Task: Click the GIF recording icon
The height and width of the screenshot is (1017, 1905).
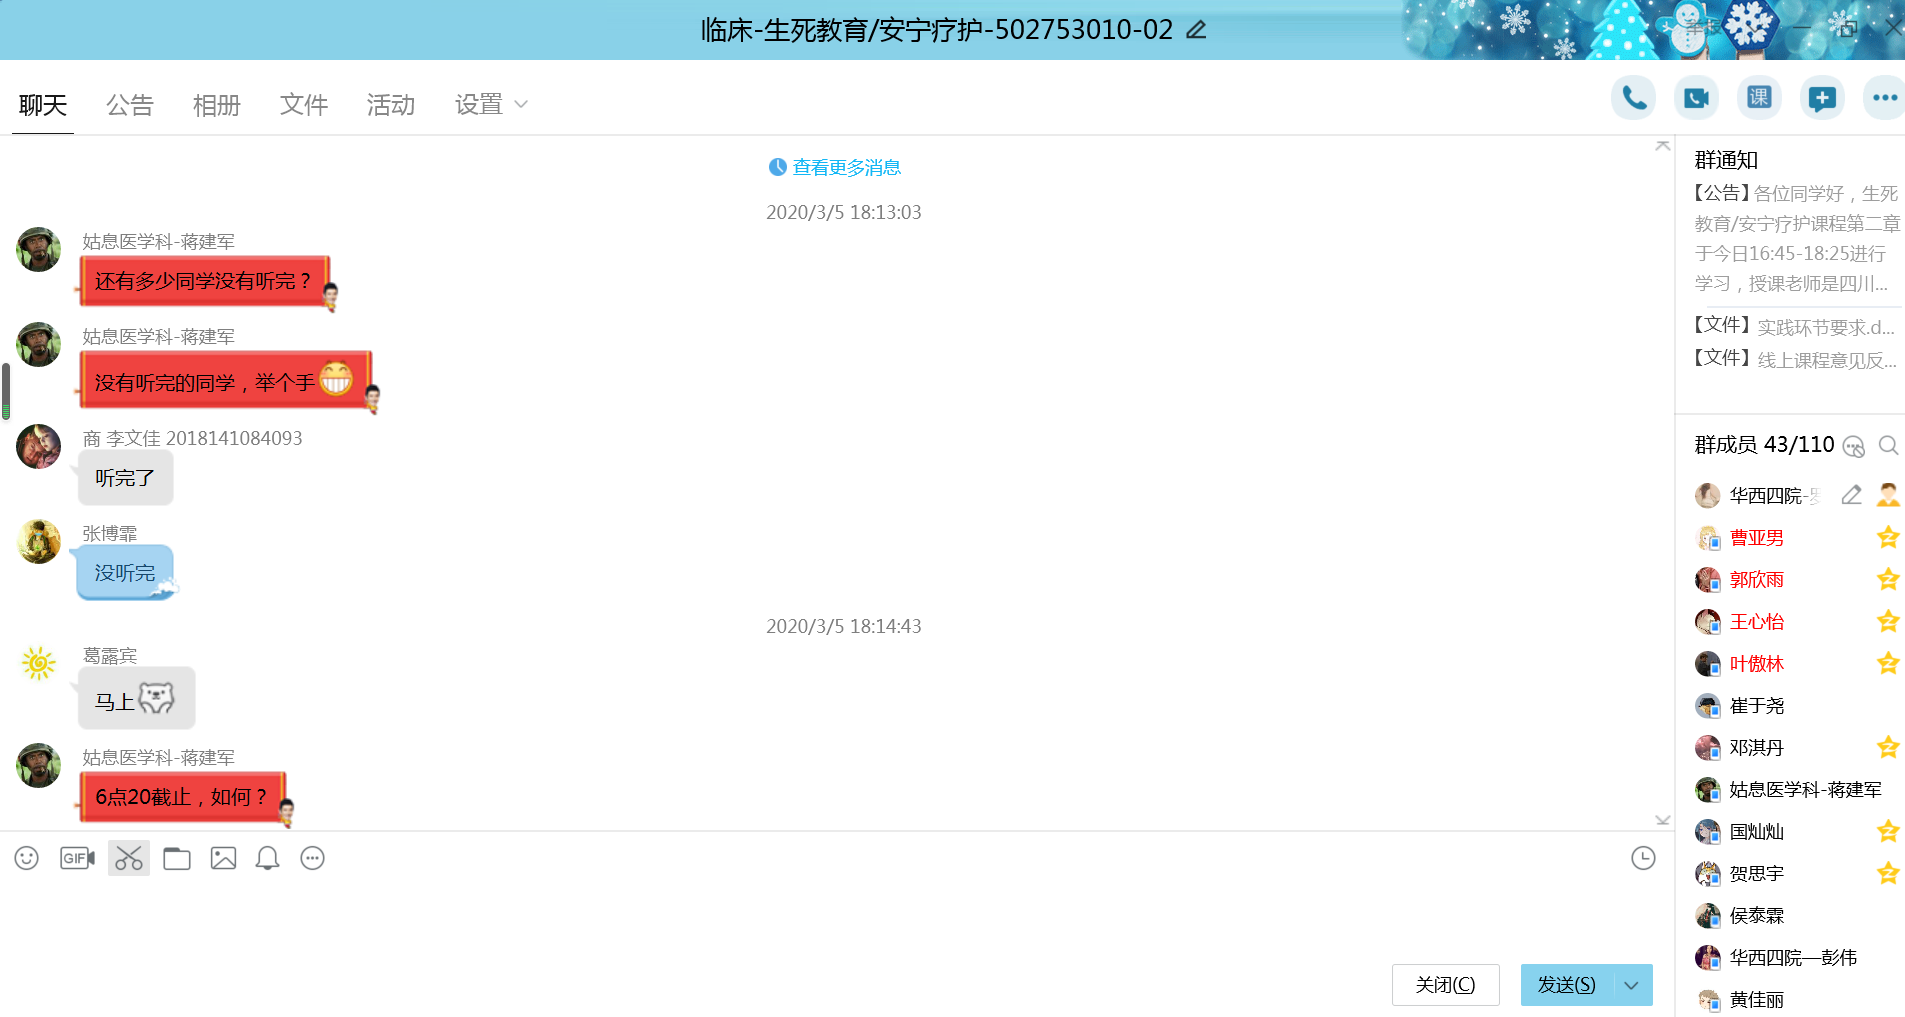Action: [77, 858]
